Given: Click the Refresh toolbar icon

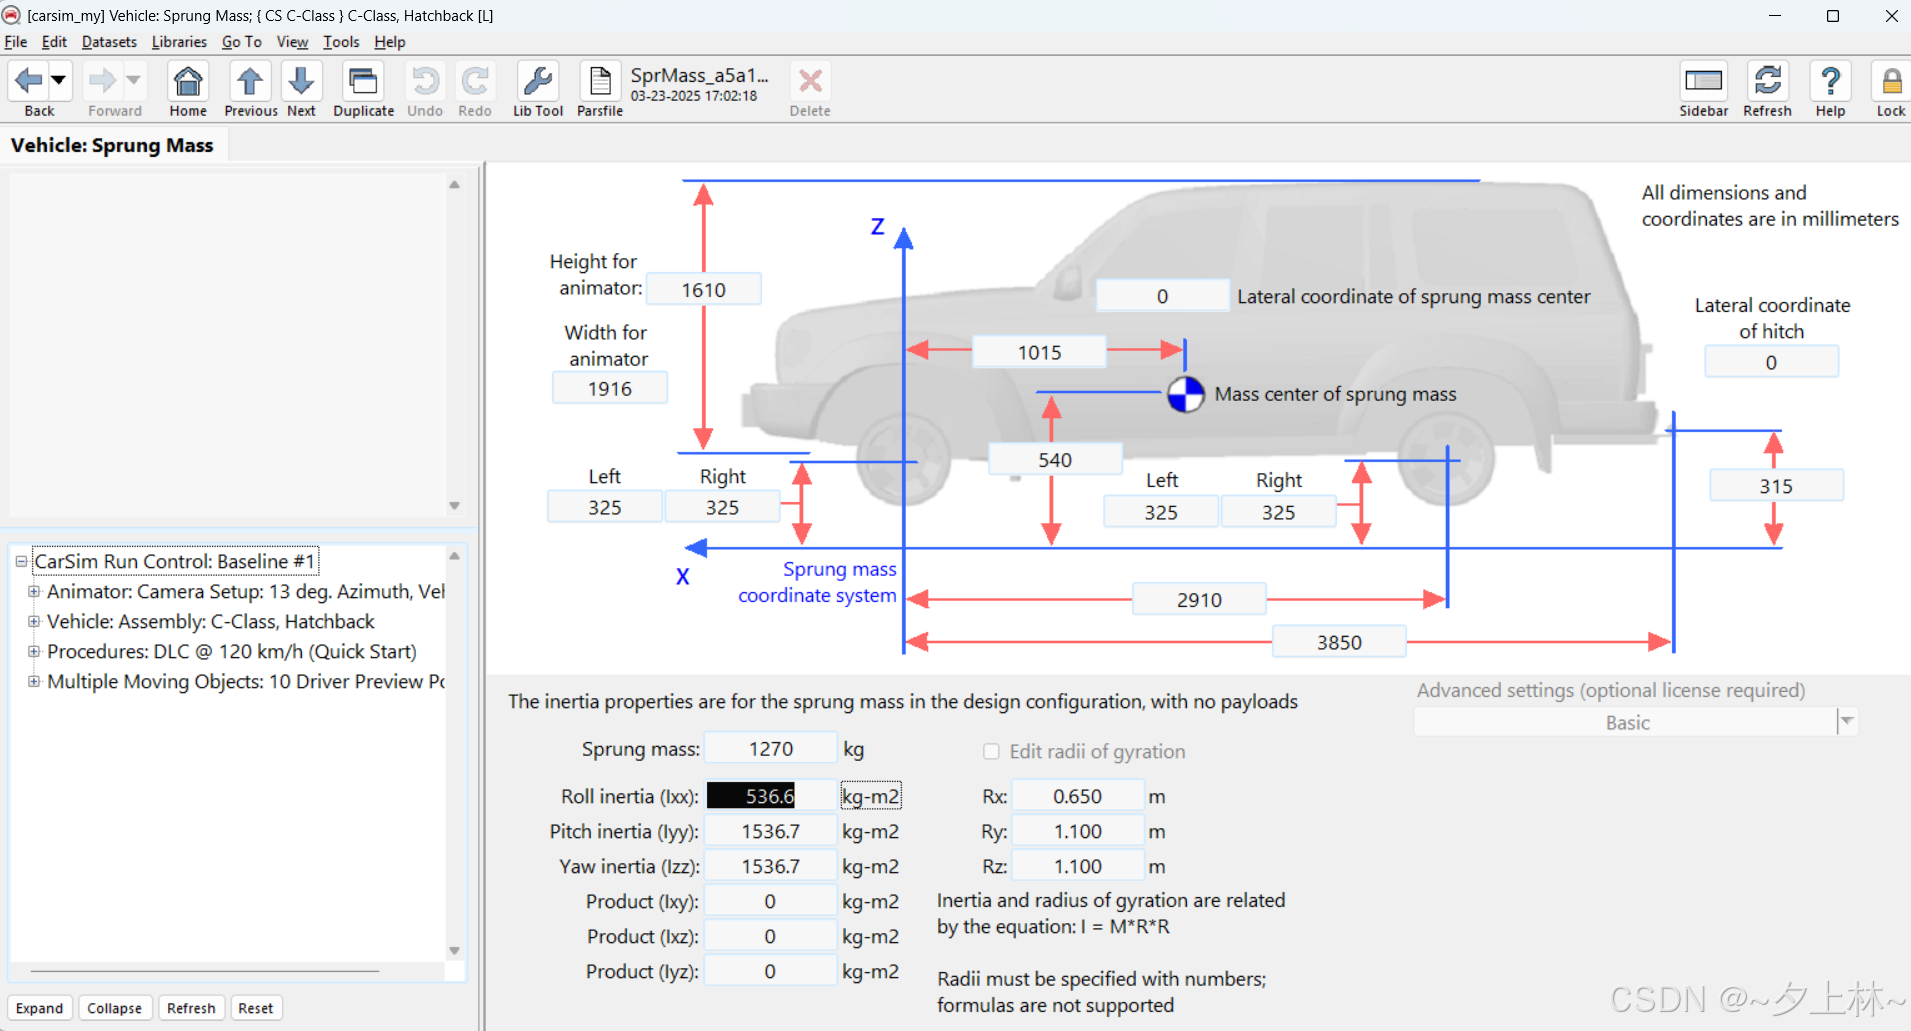Looking at the screenshot, I should [x=1767, y=80].
